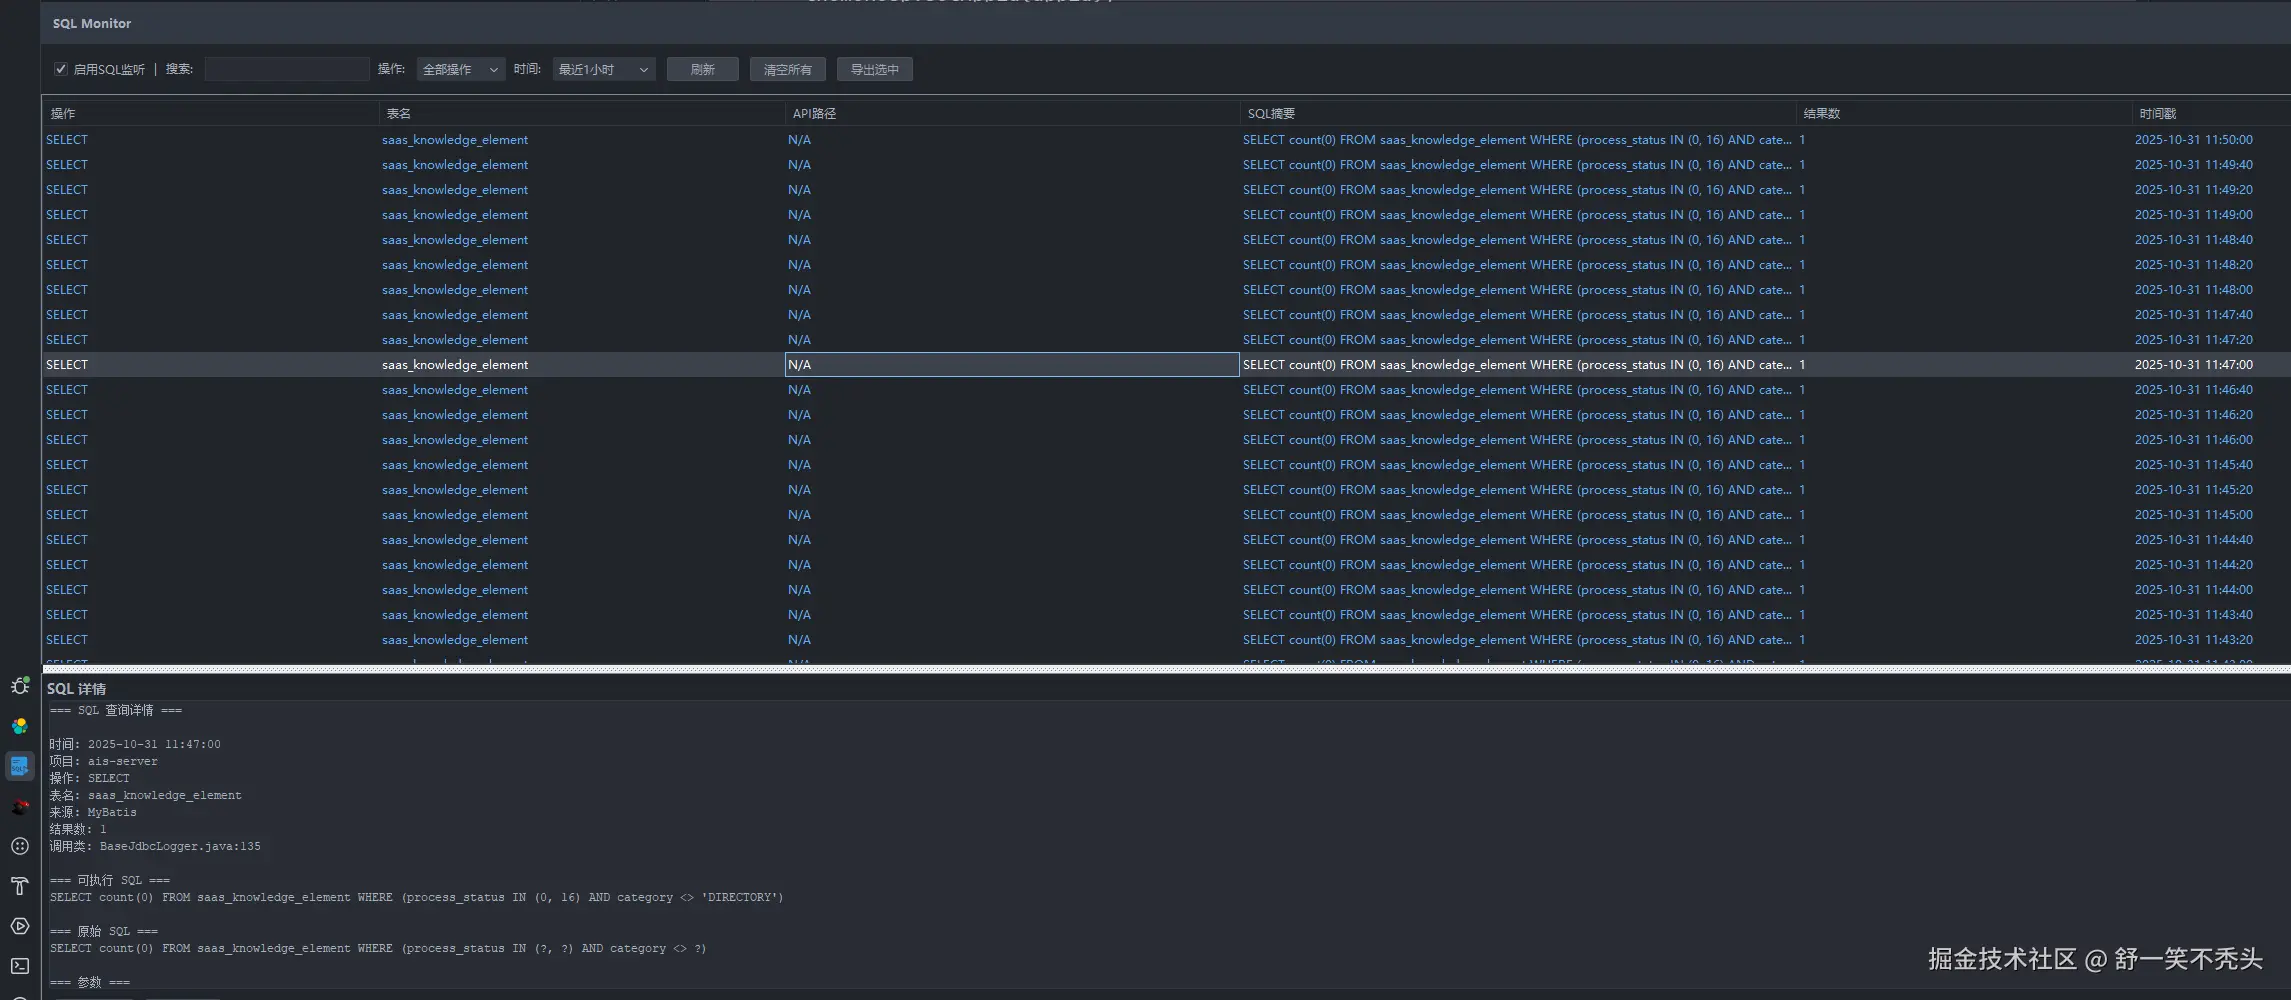Image resolution: width=2291 pixels, height=1000 pixels.
Task: Open the four-dot circle sidebar icon
Action: point(20,846)
